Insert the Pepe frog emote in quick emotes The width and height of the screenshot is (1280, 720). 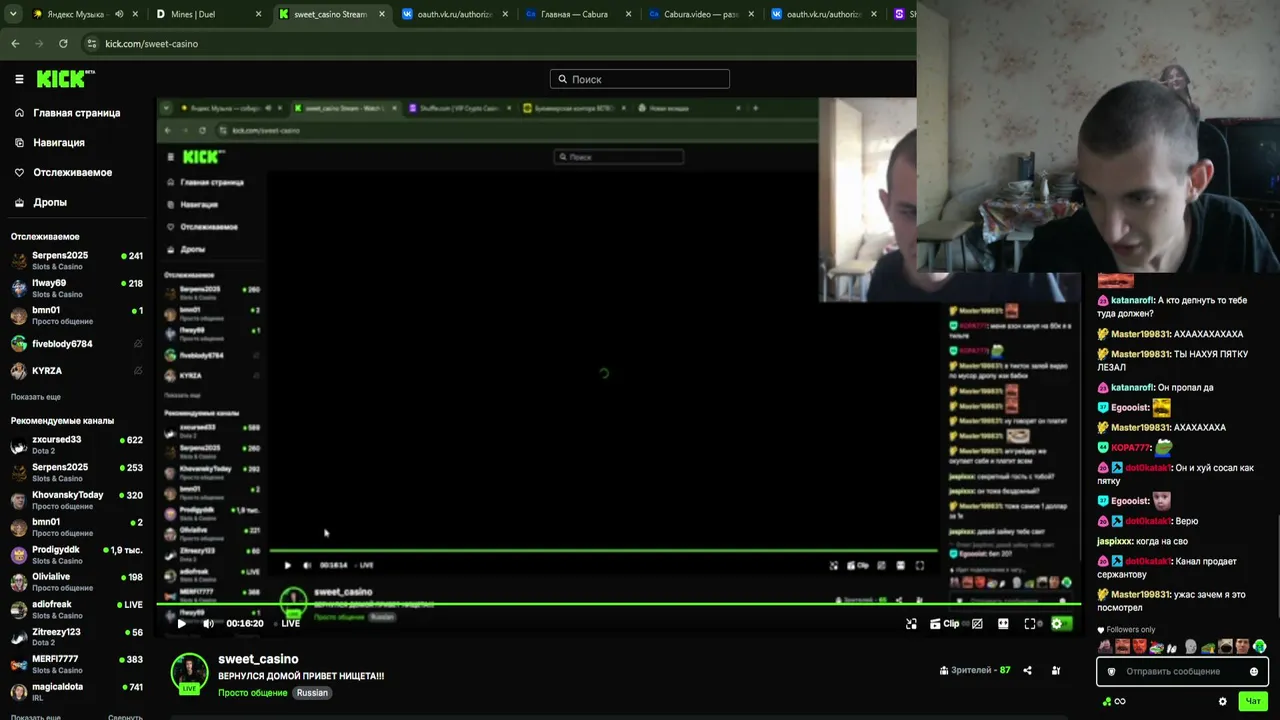click(1209, 647)
